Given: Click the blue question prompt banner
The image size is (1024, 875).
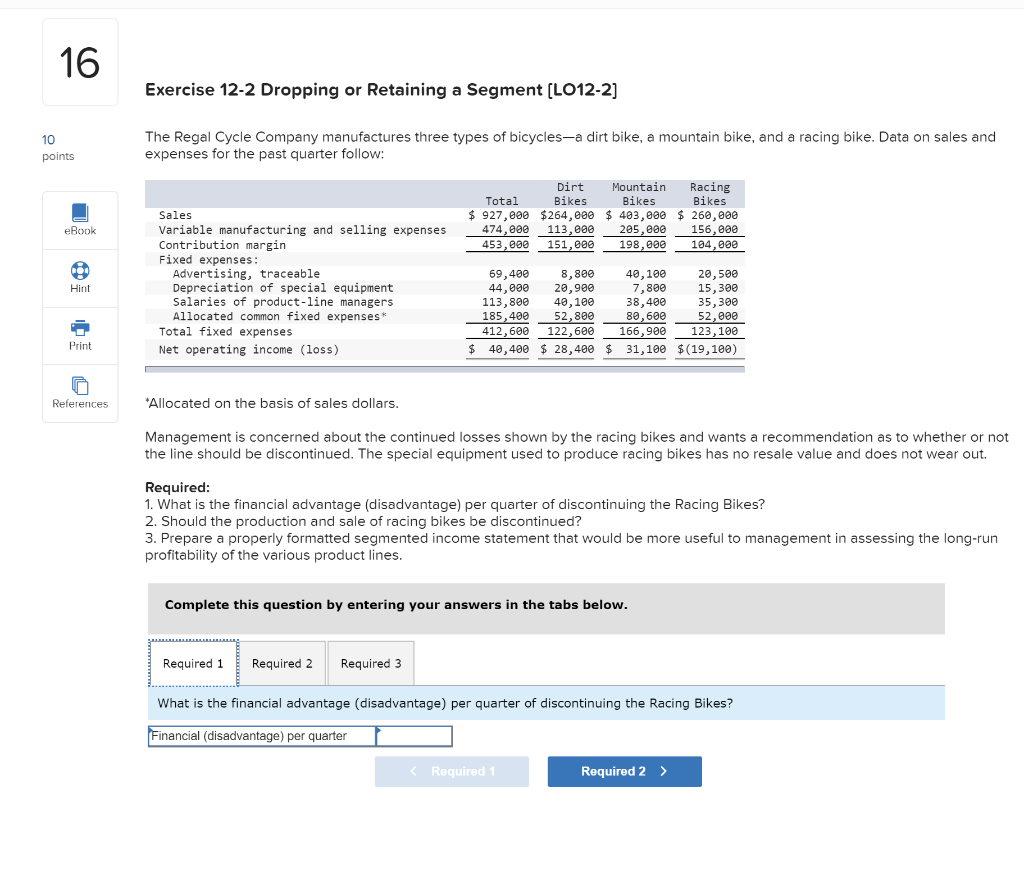Looking at the screenshot, I should [546, 703].
